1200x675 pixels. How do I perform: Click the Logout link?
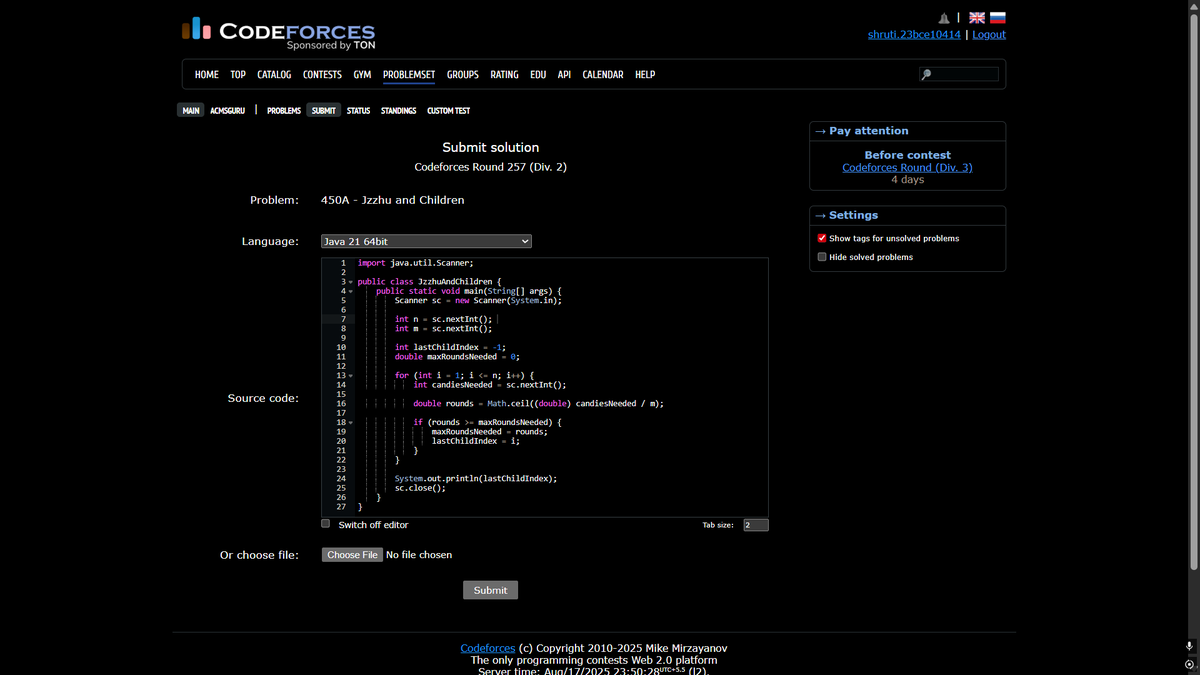(989, 34)
